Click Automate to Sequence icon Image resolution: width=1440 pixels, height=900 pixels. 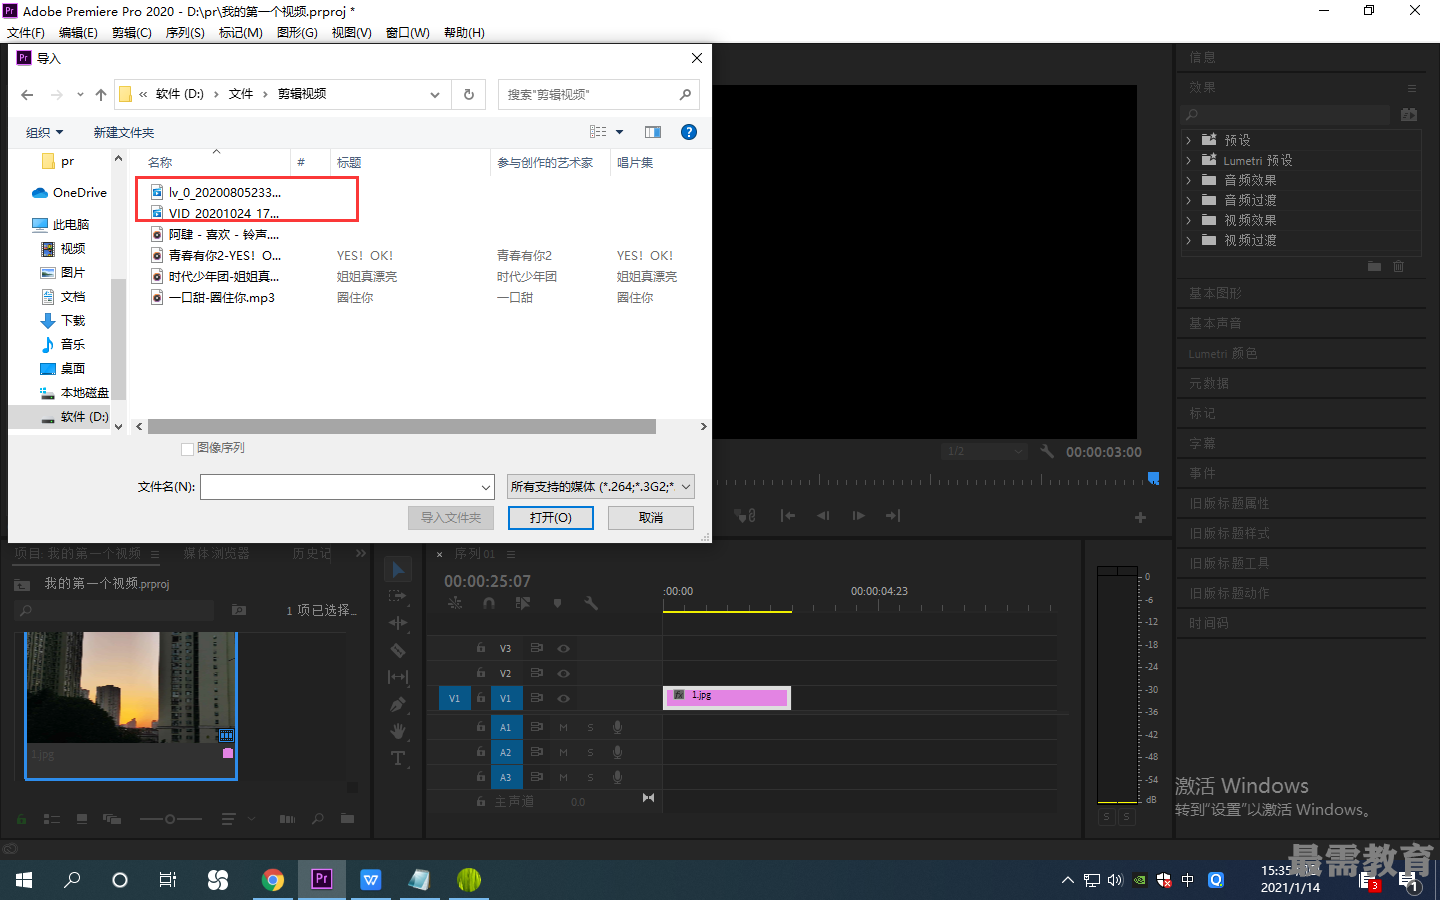[x=287, y=819]
